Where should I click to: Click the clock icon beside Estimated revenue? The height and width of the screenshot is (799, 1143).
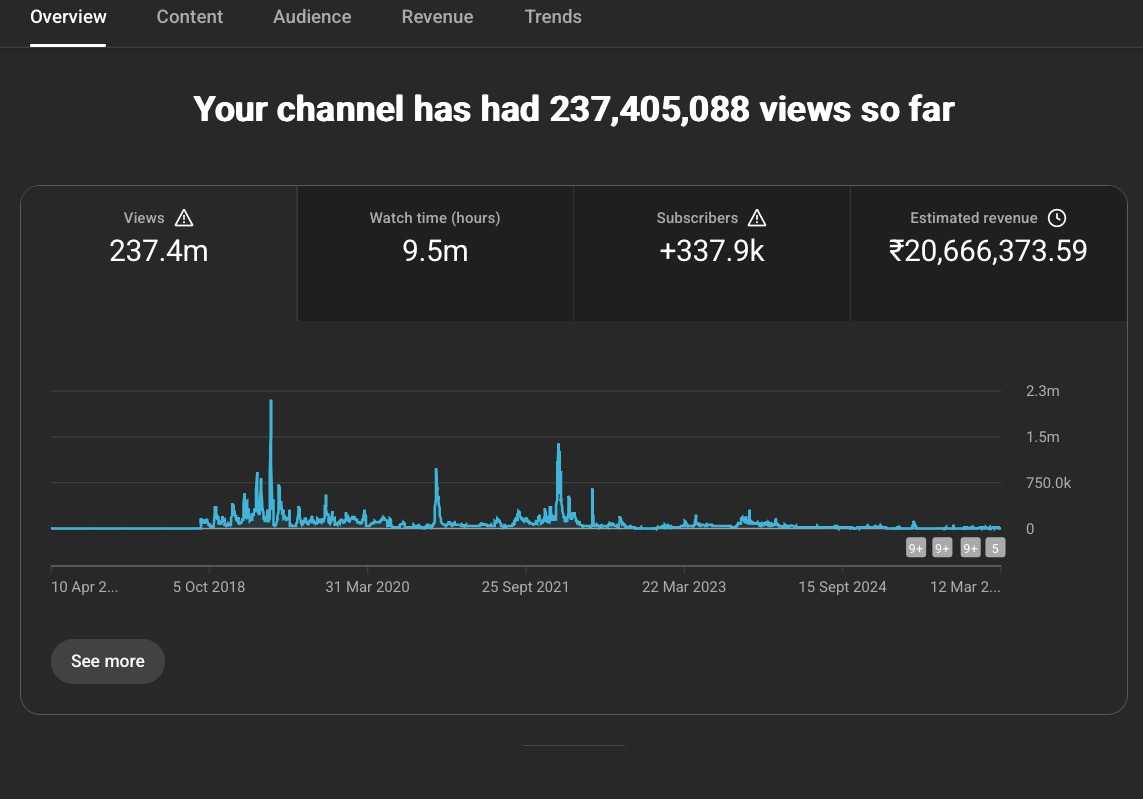tap(1057, 218)
